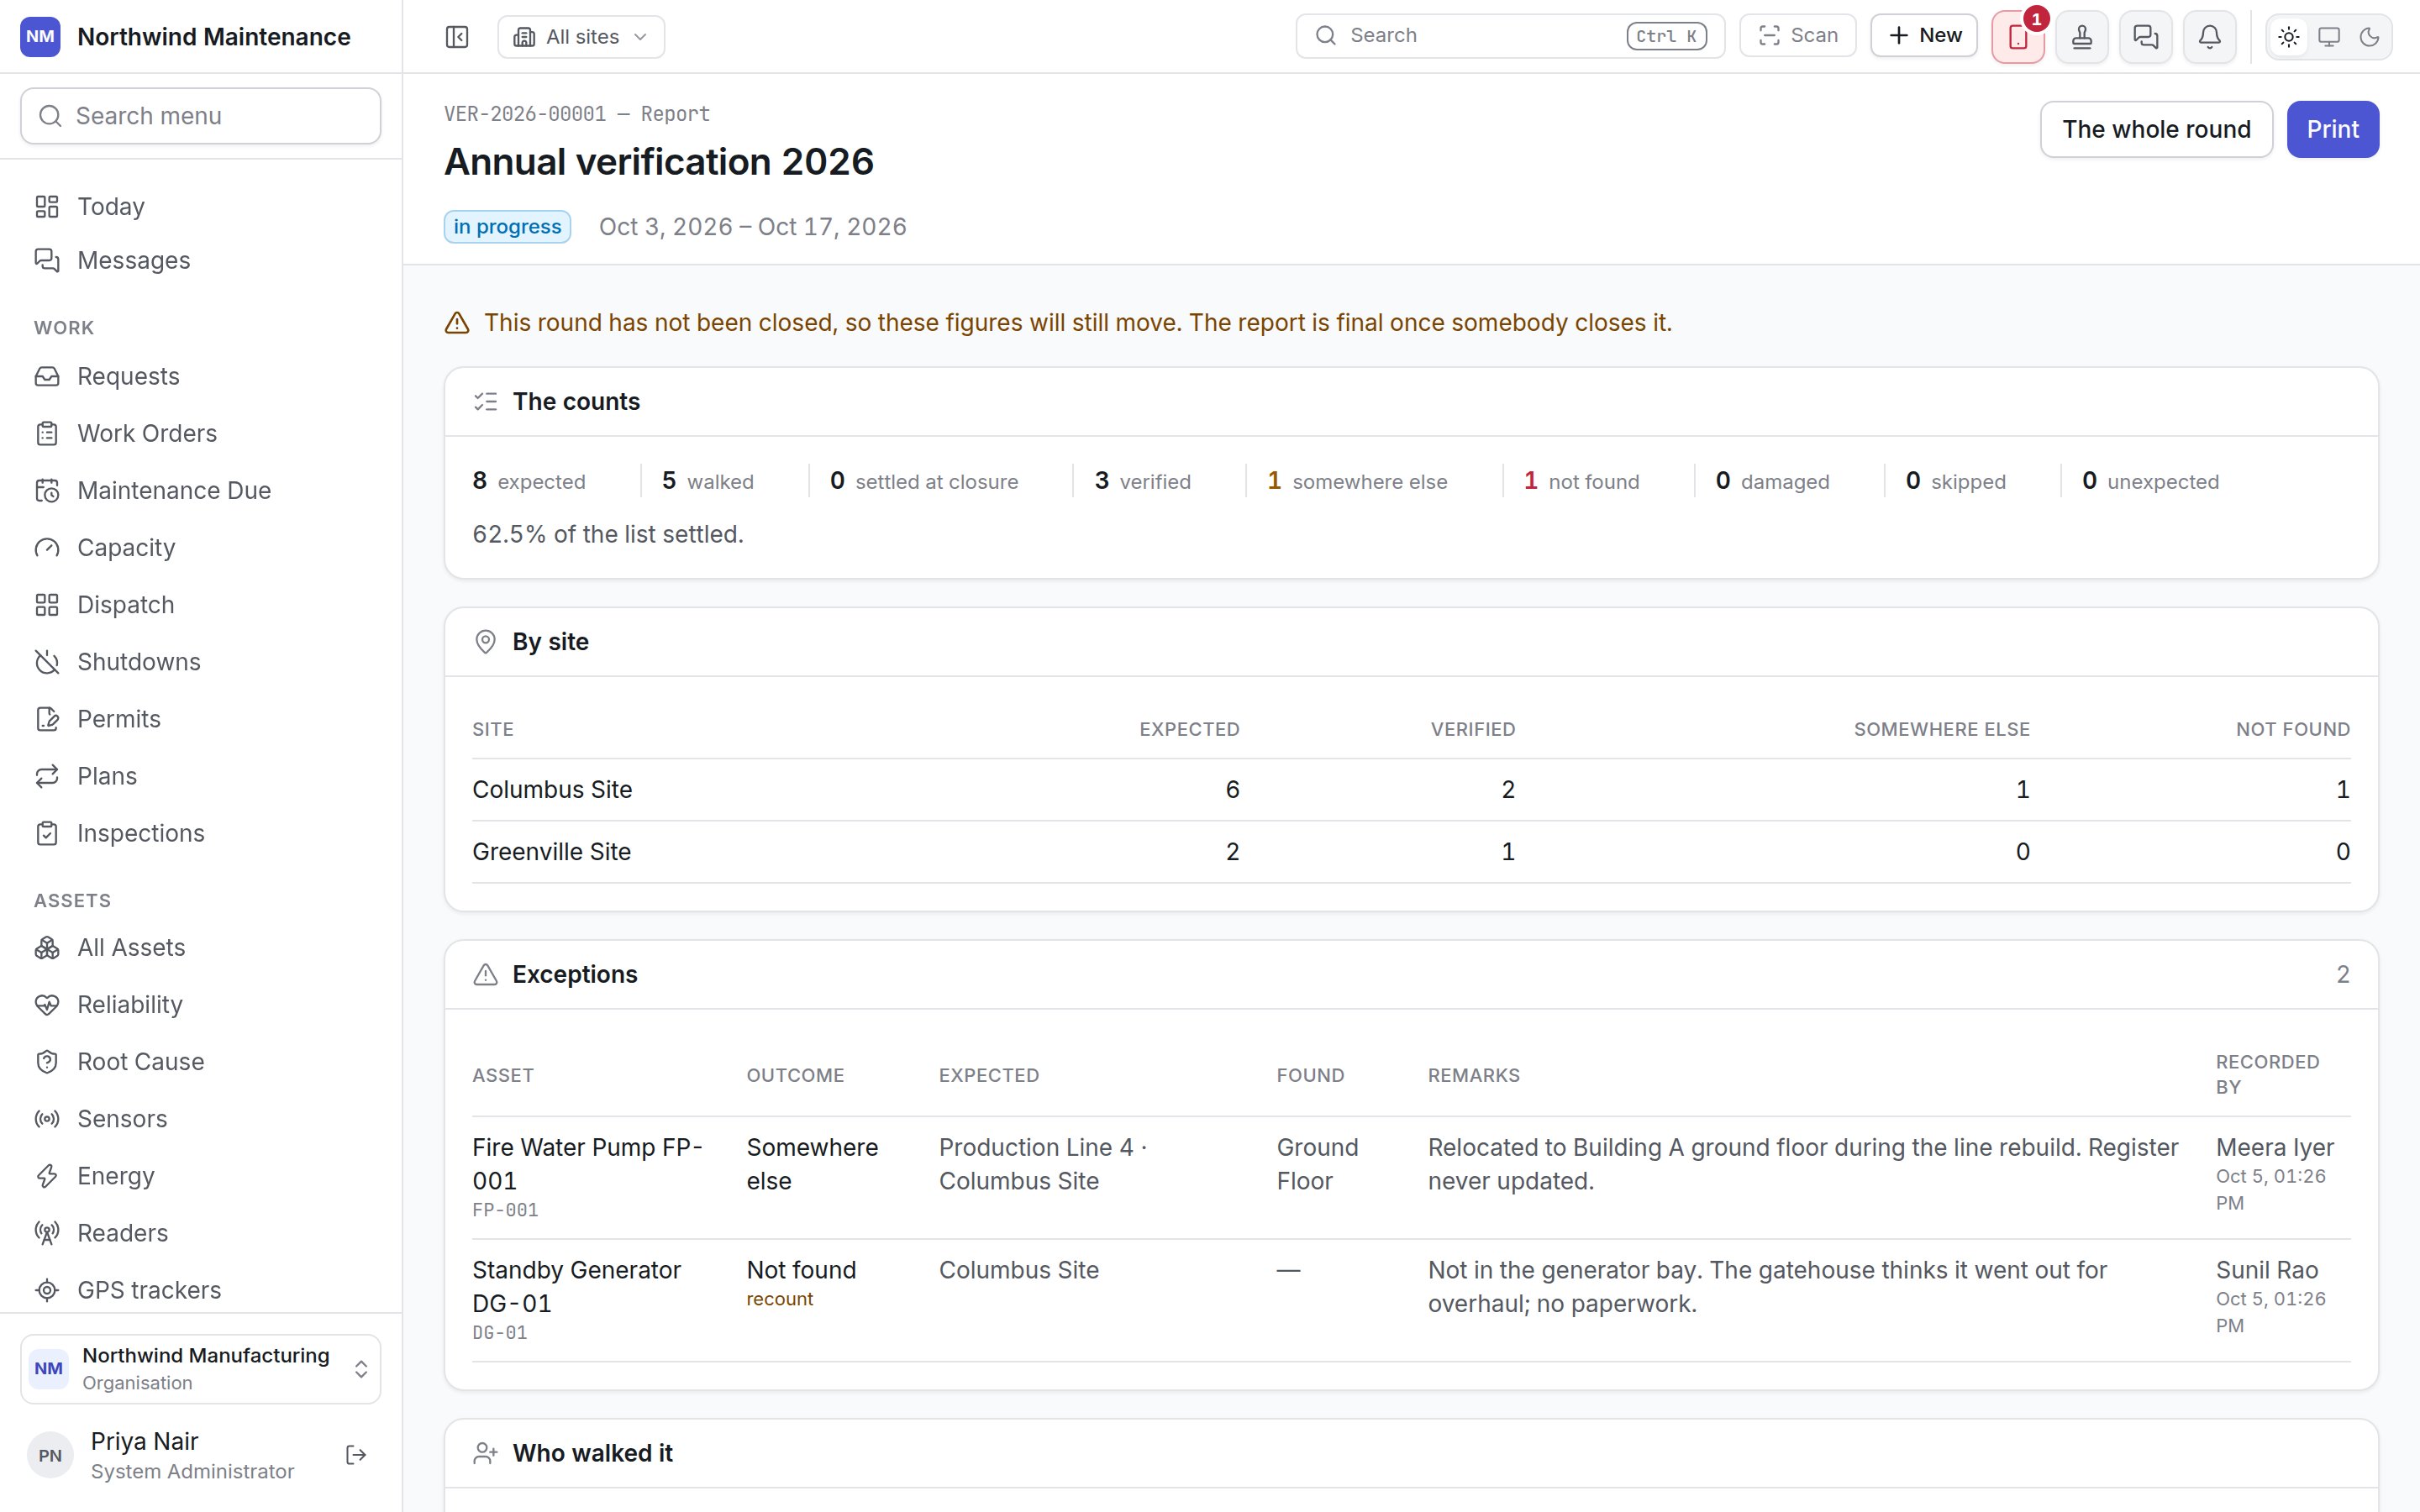Screen dimensions: 2420x1512
Task: Click the '1 not found' count
Action: click(1581, 481)
